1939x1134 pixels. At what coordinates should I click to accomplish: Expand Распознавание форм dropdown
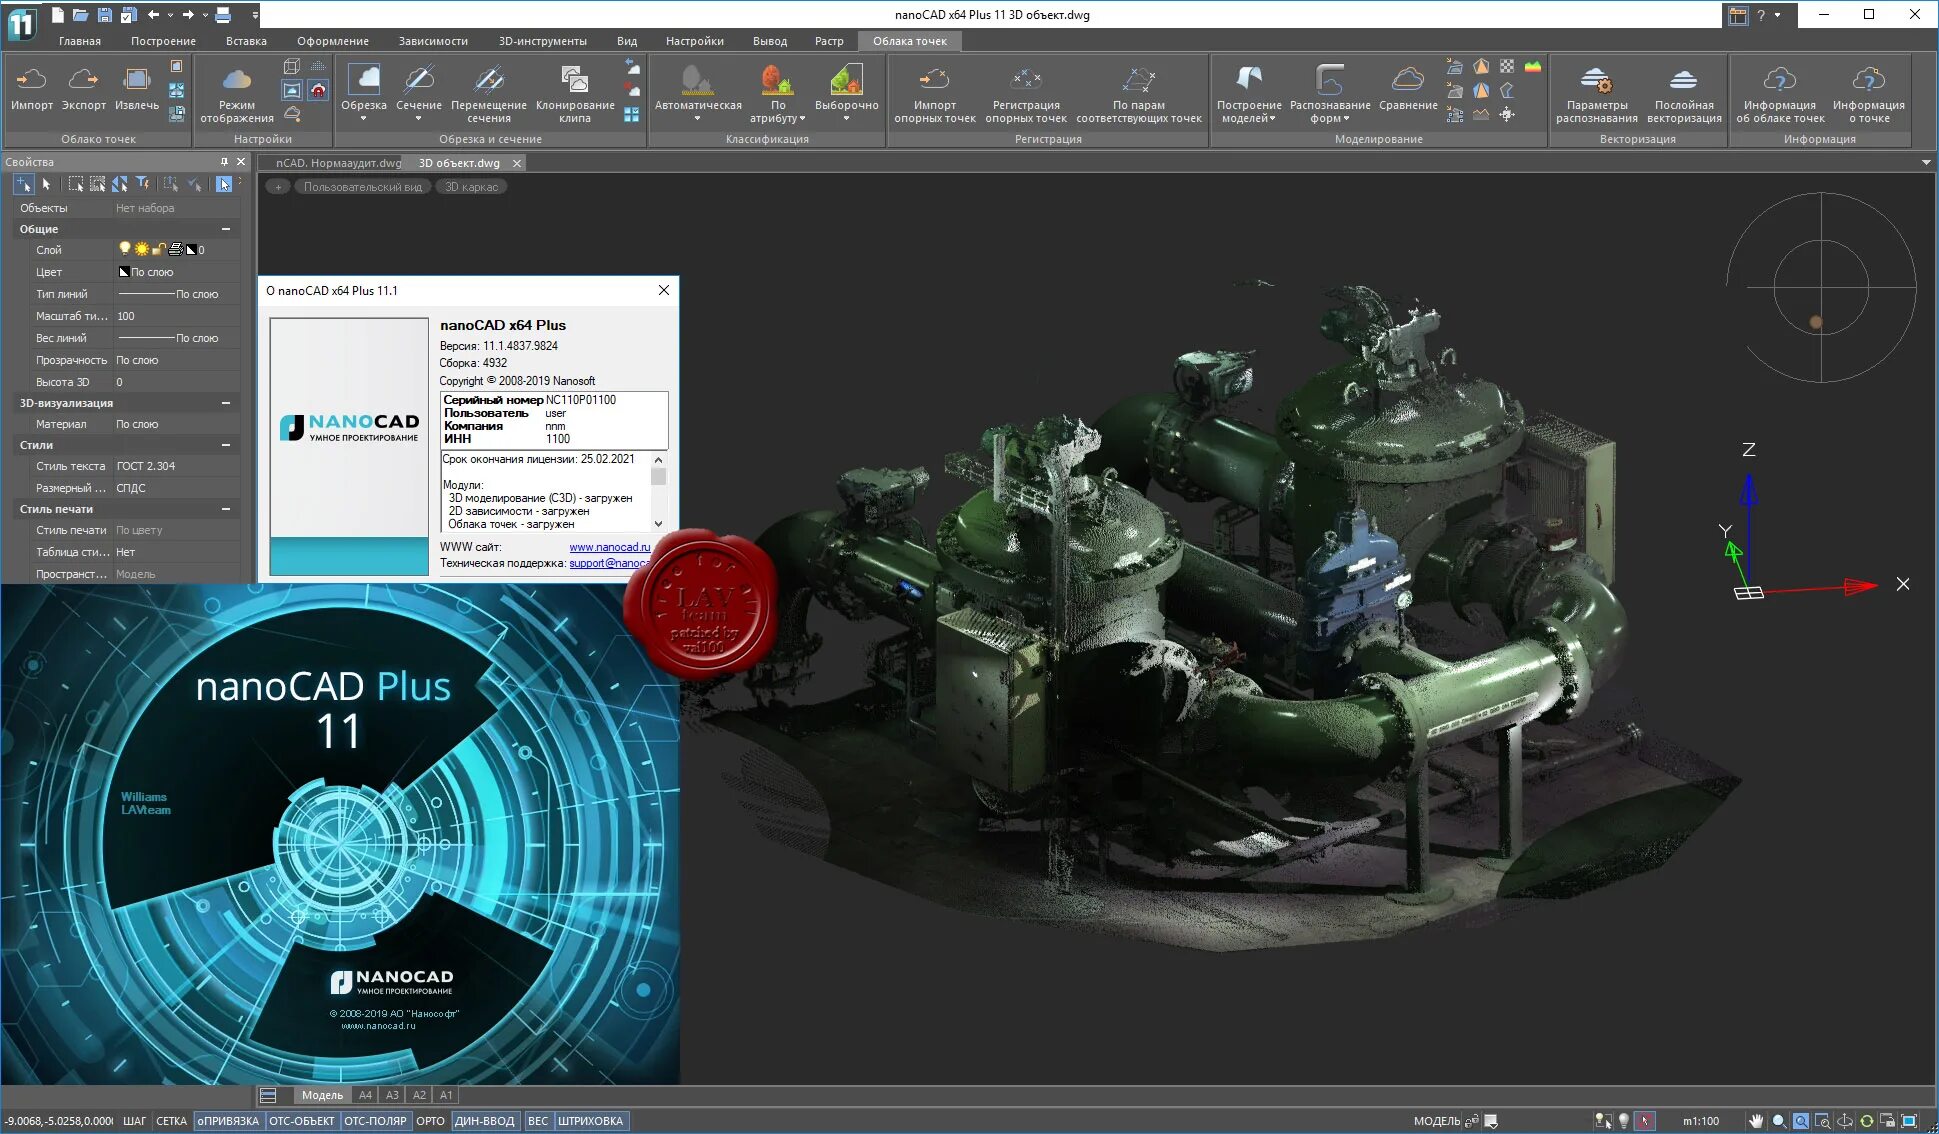click(x=1346, y=119)
